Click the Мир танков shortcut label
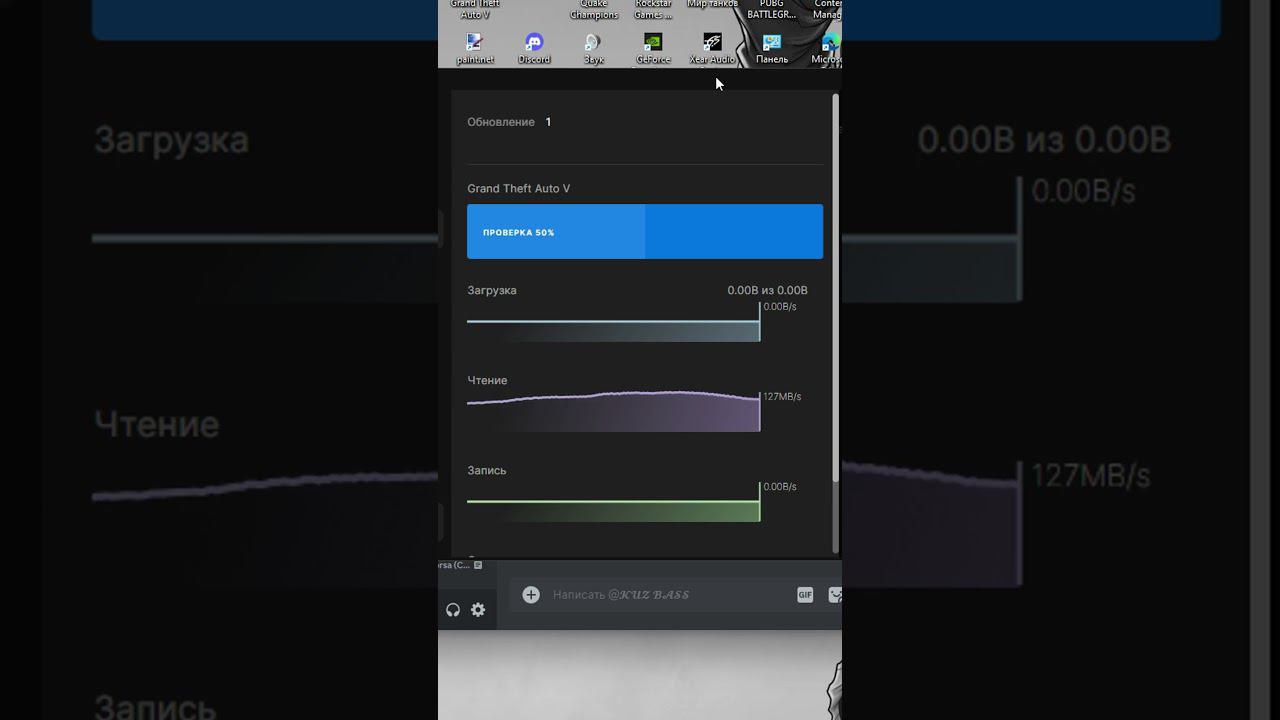 point(712,4)
